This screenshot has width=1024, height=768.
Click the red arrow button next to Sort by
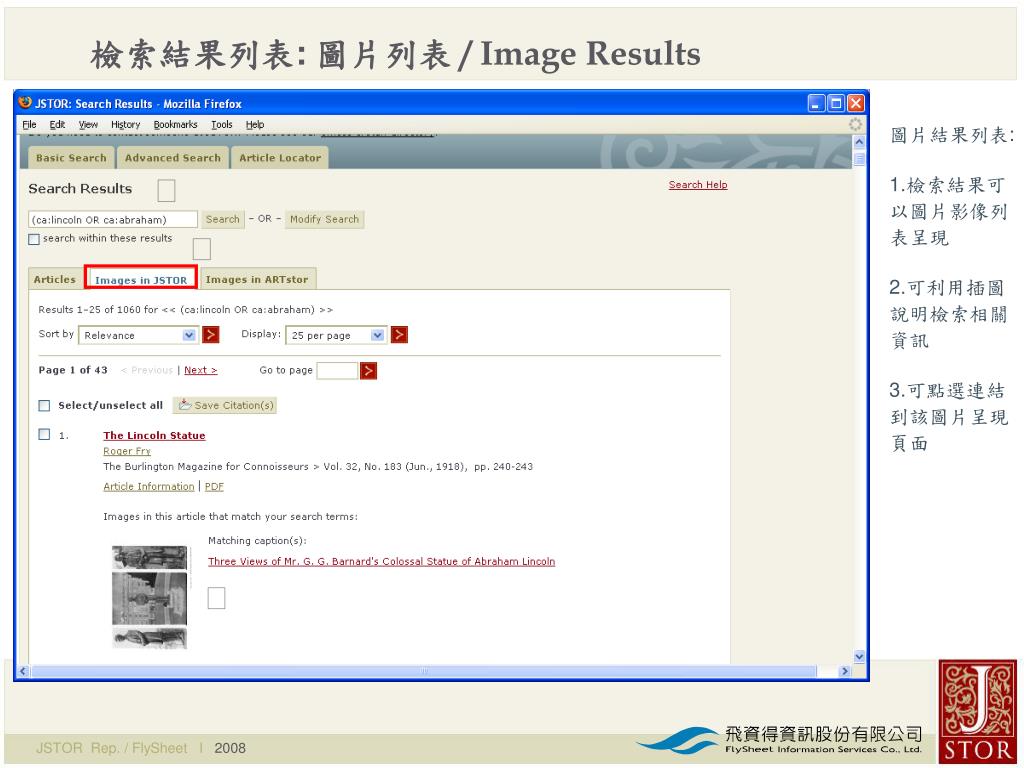coord(210,335)
